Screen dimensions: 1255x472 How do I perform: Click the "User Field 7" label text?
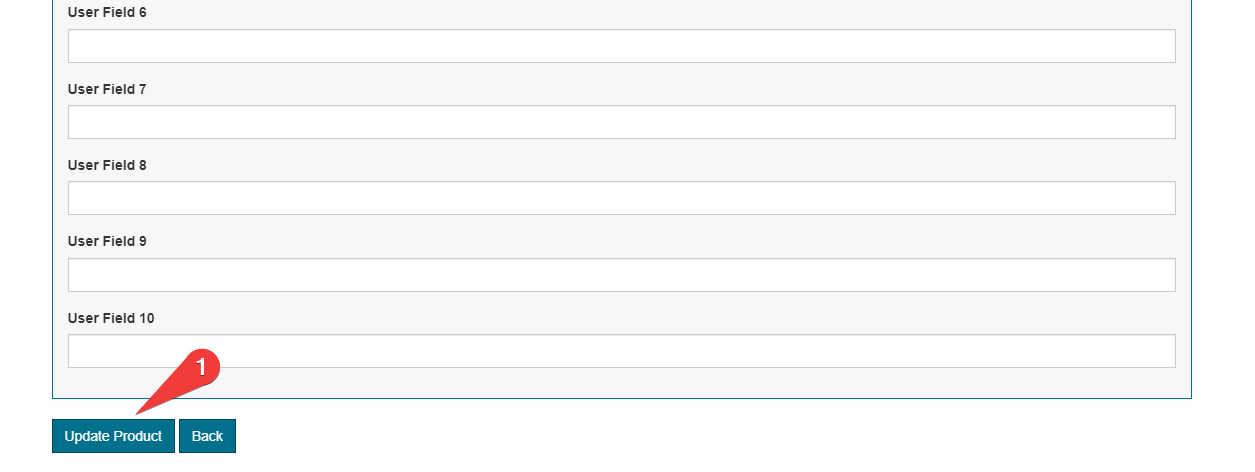pos(107,89)
